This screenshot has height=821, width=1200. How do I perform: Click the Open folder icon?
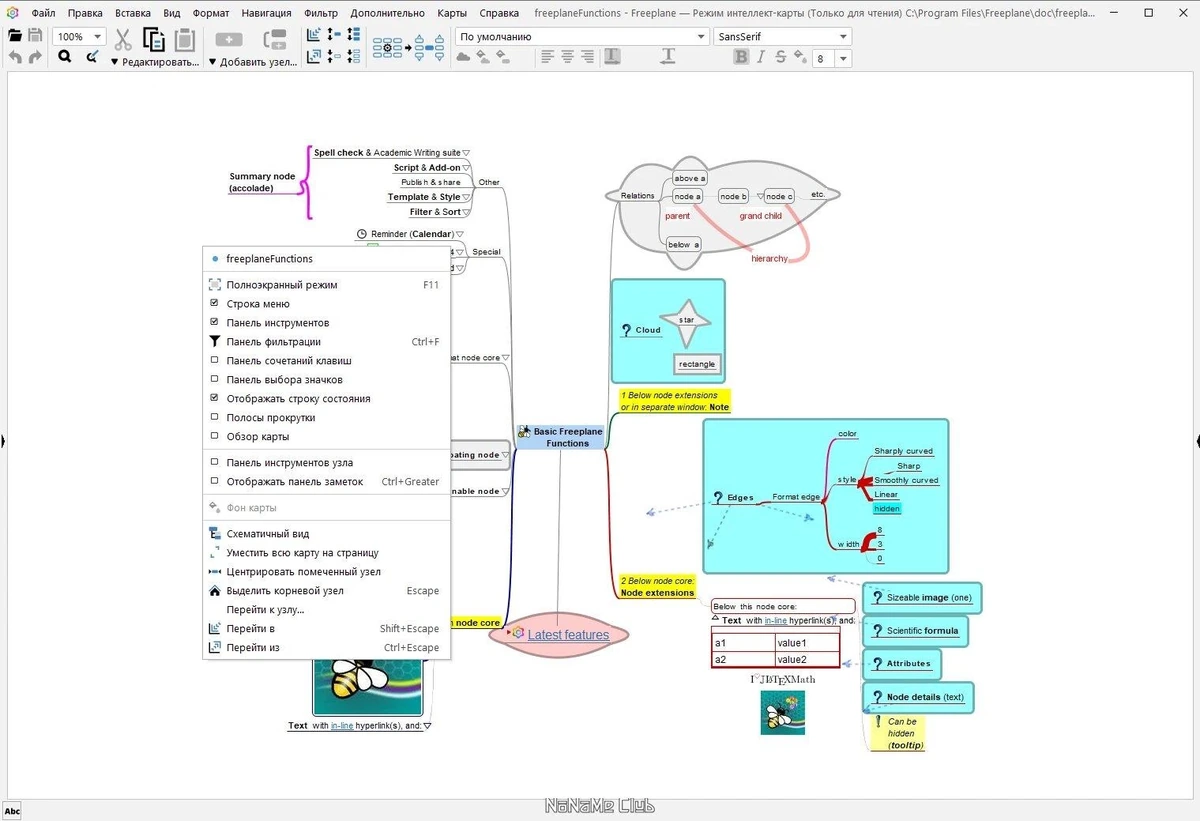(15, 36)
